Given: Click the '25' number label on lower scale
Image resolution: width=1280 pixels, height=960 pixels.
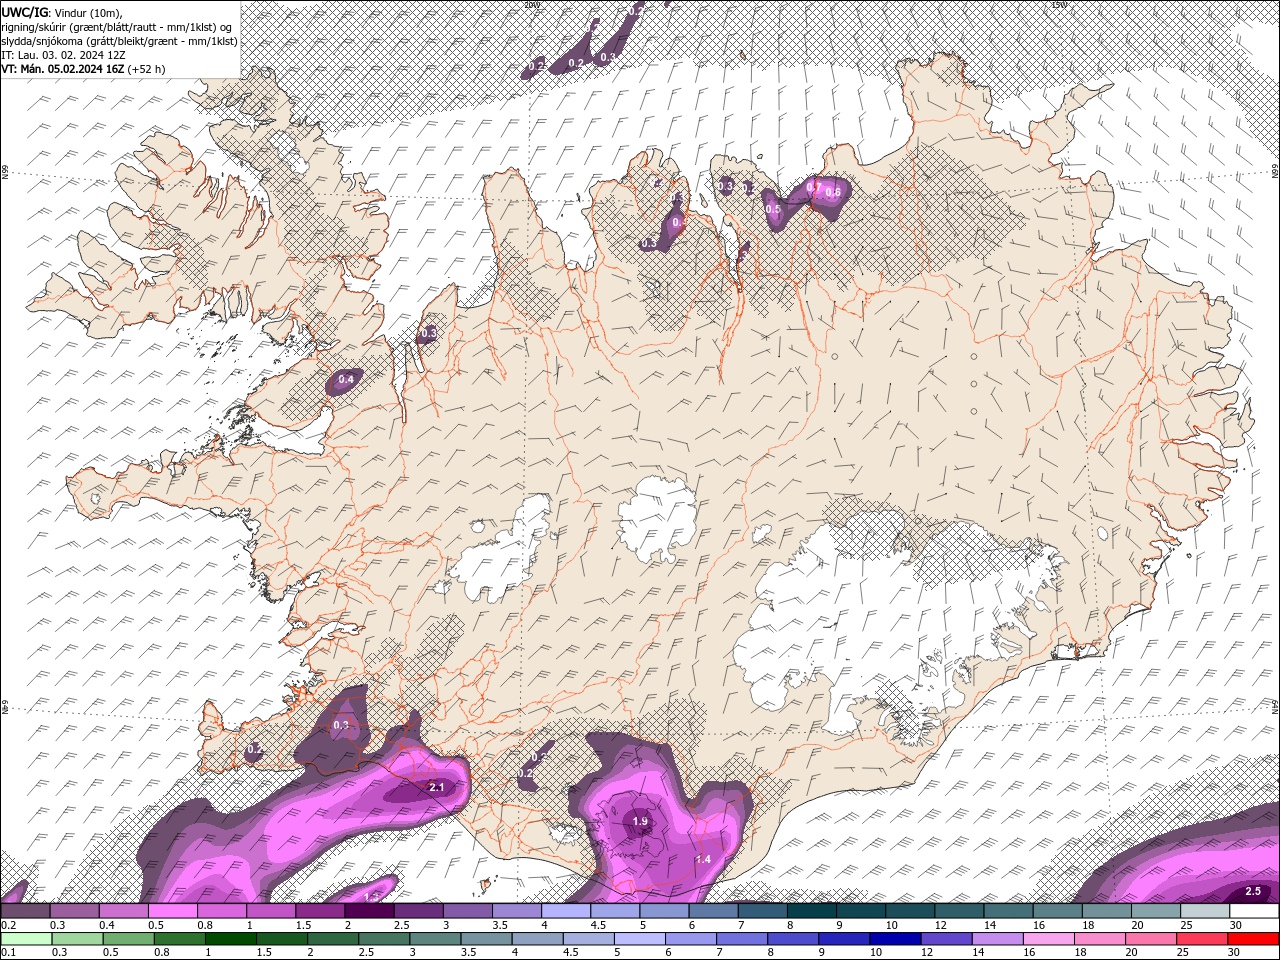Looking at the screenshot, I should pyautogui.click(x=1183, y=953).
